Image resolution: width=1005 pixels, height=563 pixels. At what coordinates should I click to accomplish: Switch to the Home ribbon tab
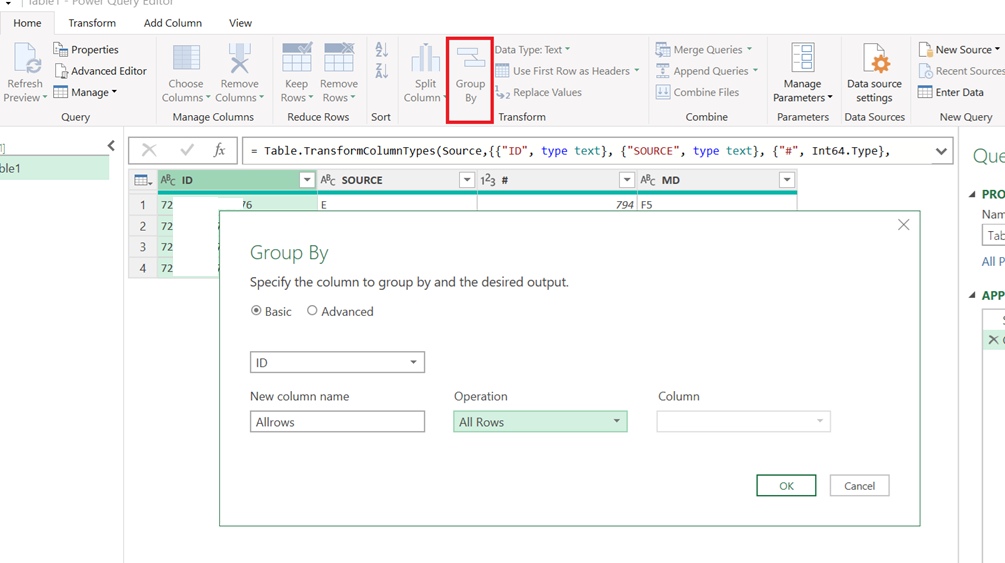(x=27, y=23)
